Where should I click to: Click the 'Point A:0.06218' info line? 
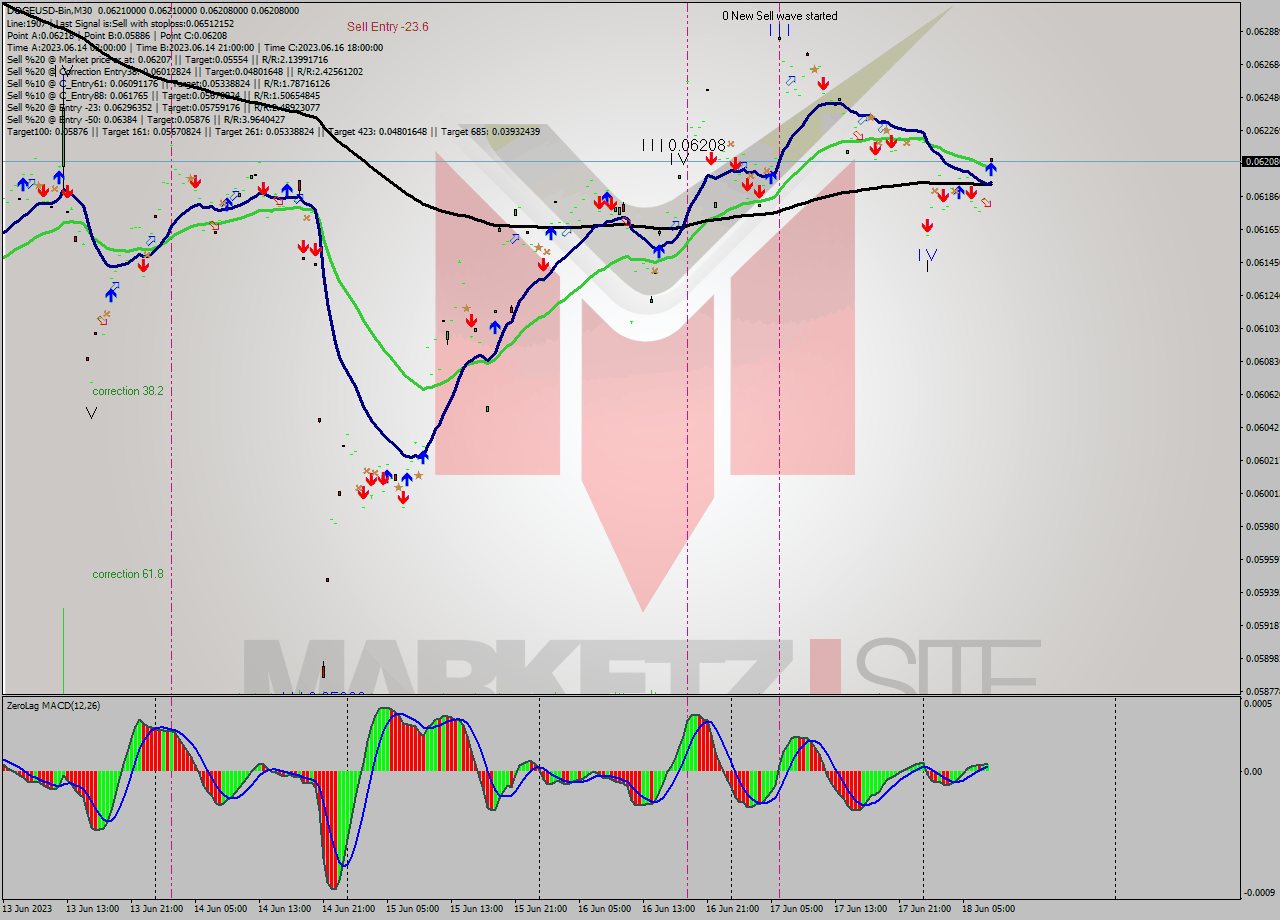117,35
